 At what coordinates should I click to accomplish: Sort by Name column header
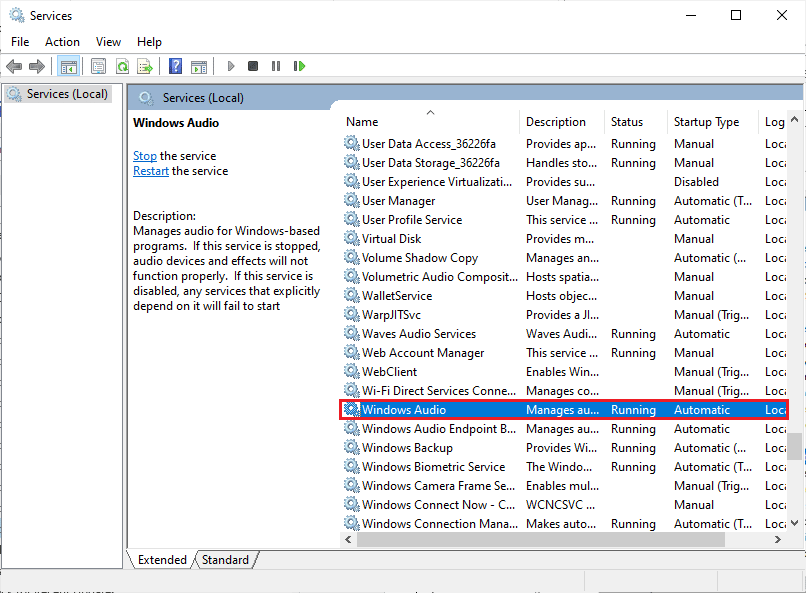[x=430, y=122]
